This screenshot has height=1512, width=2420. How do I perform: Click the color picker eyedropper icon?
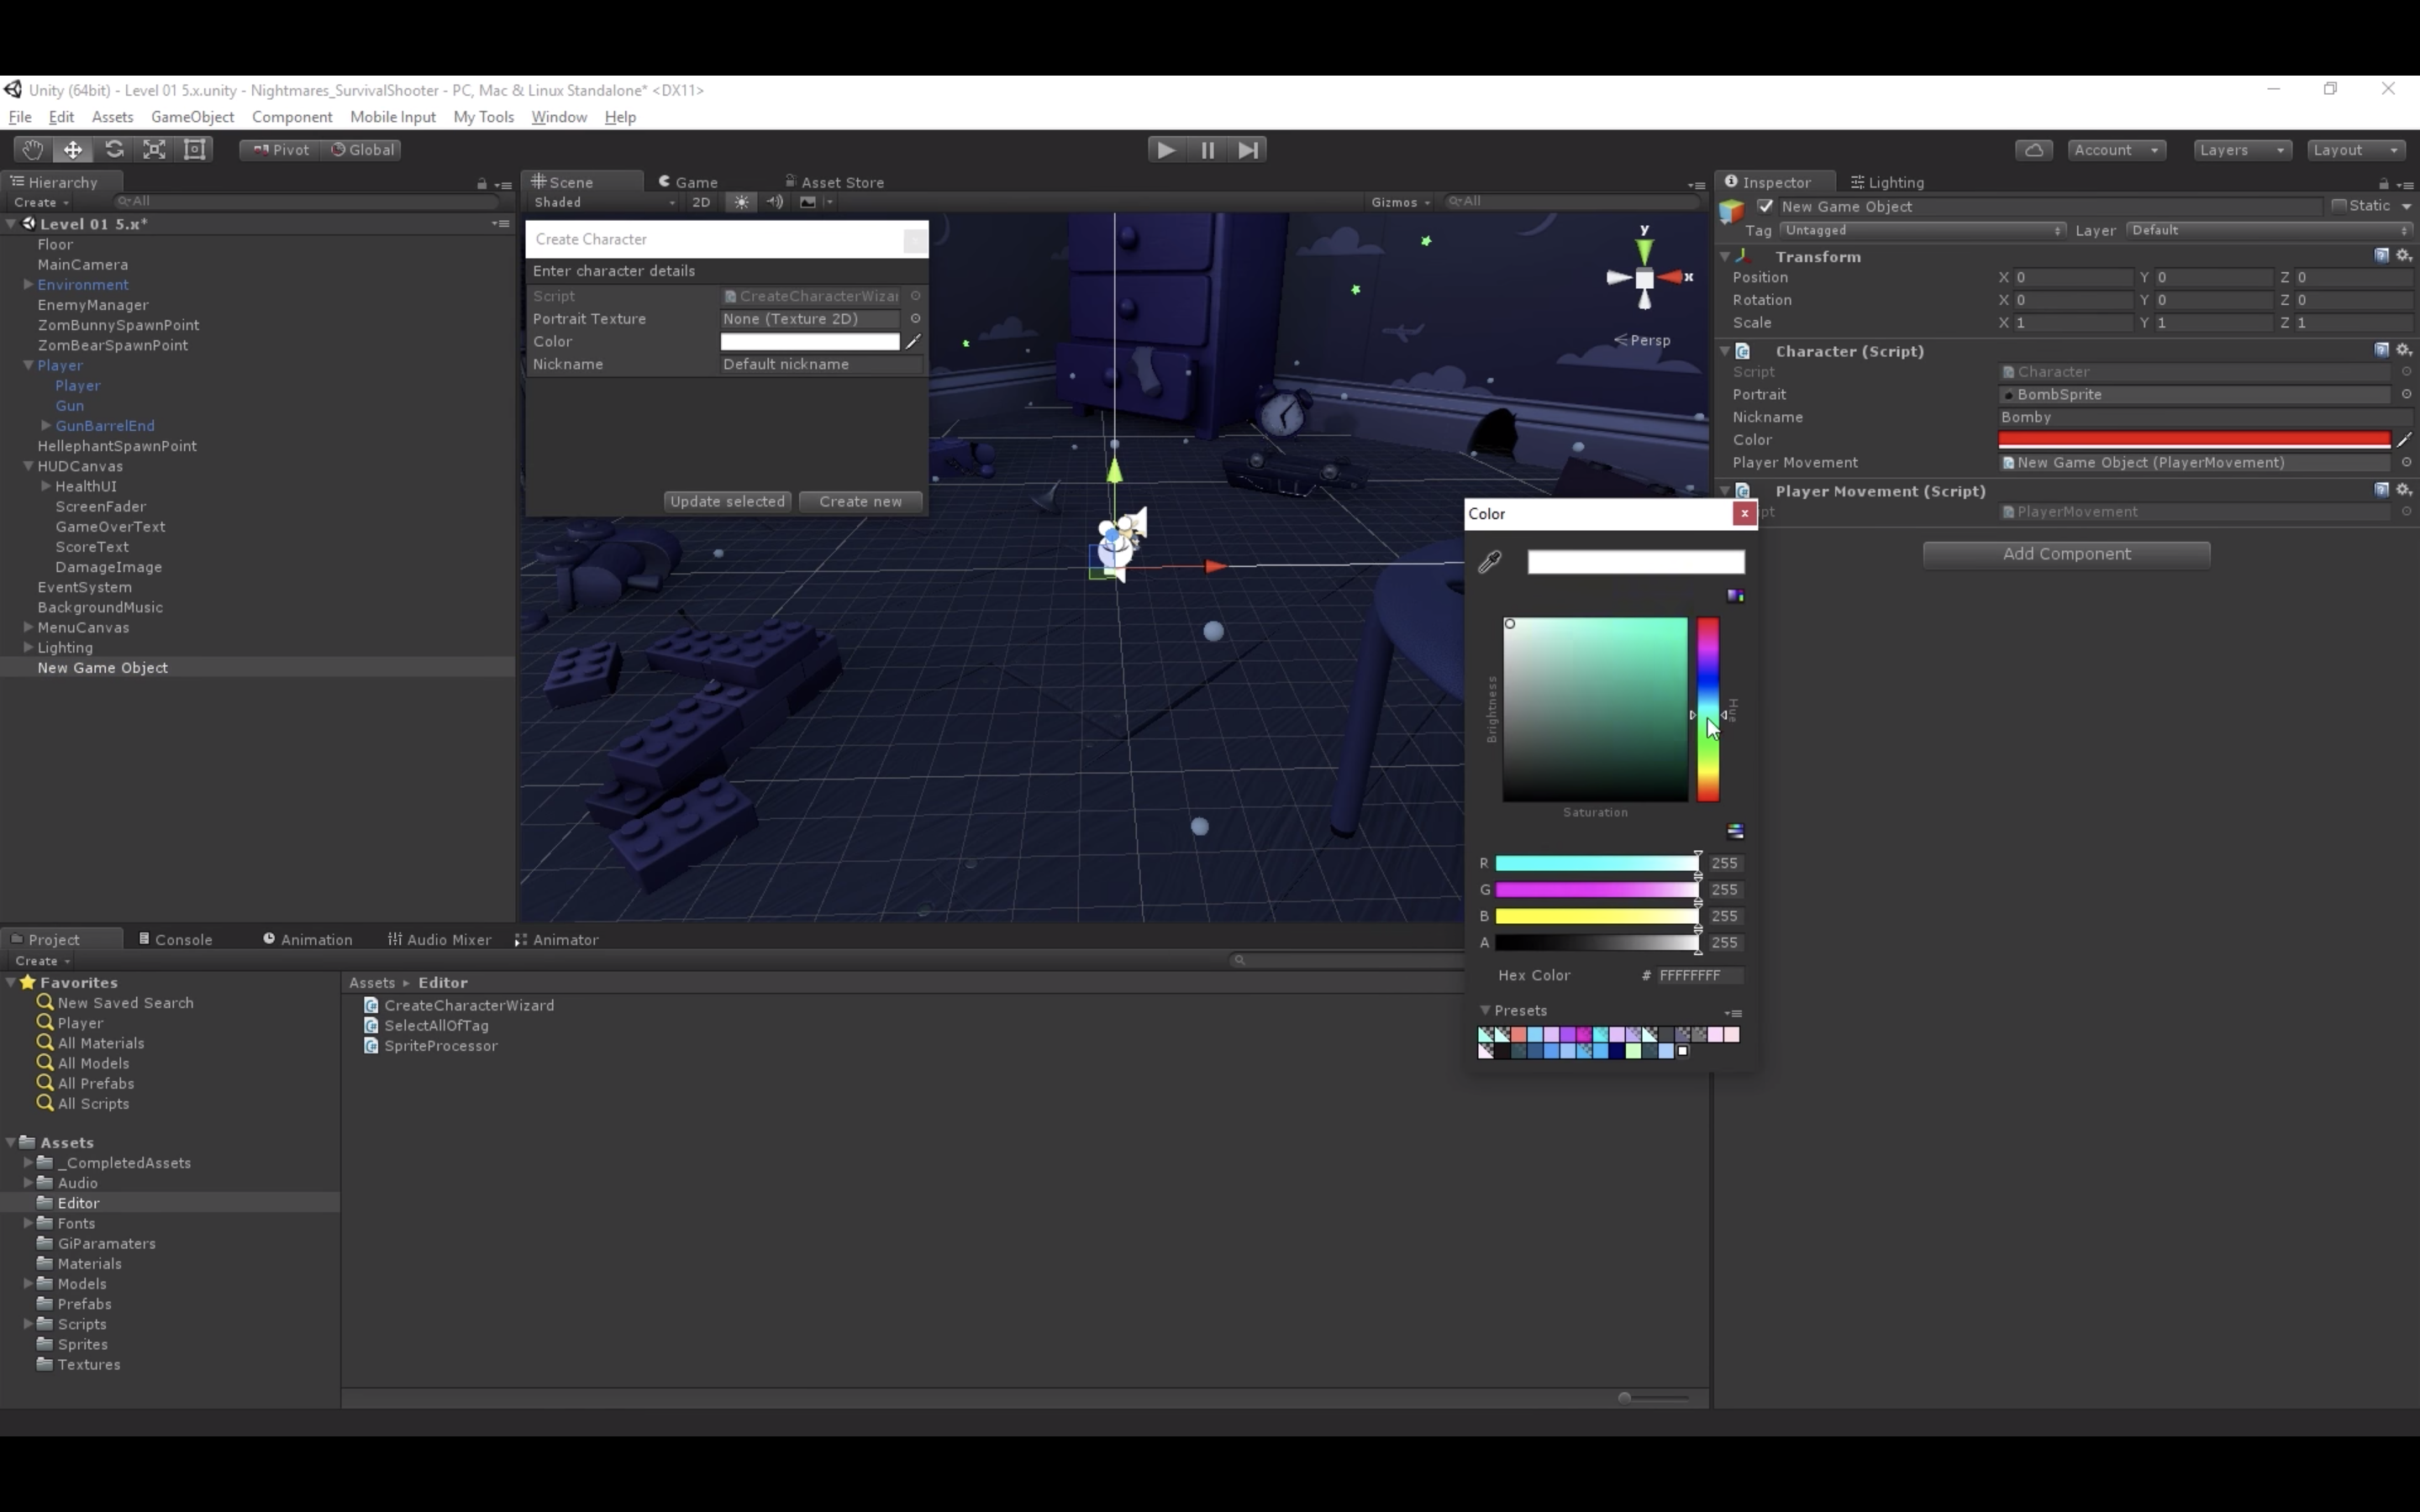tap(1490, 559)
